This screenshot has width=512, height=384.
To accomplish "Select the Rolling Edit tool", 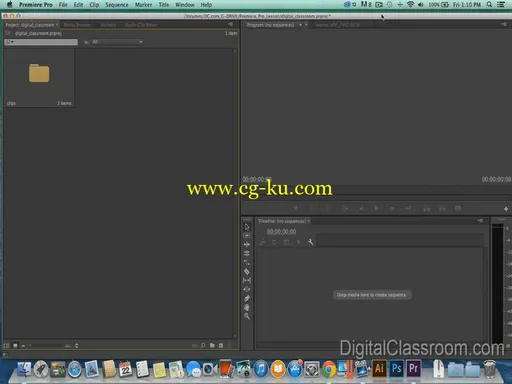I will pyautogui.click(x=247, y=253).
